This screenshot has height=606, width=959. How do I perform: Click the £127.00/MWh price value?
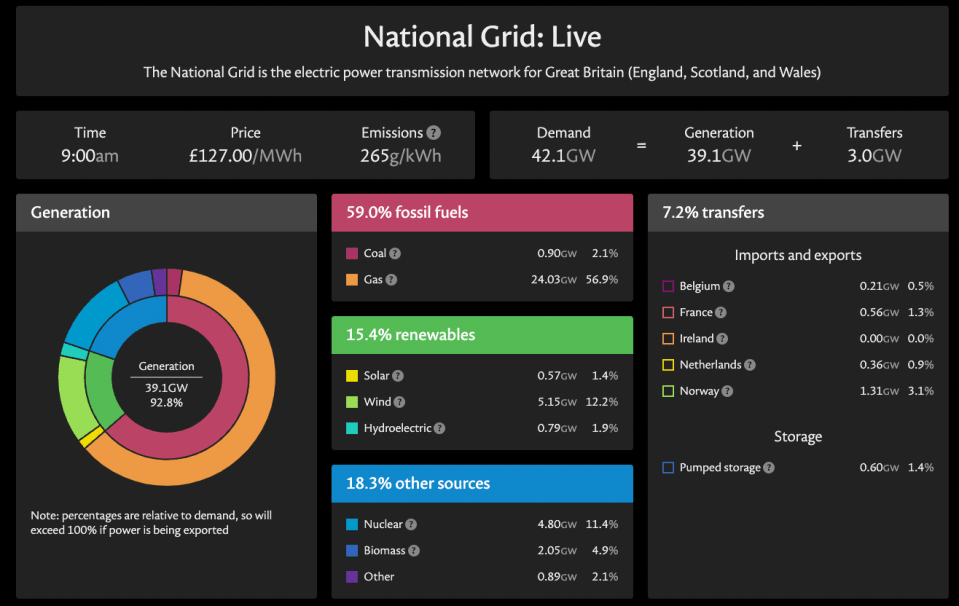(245, 156)
